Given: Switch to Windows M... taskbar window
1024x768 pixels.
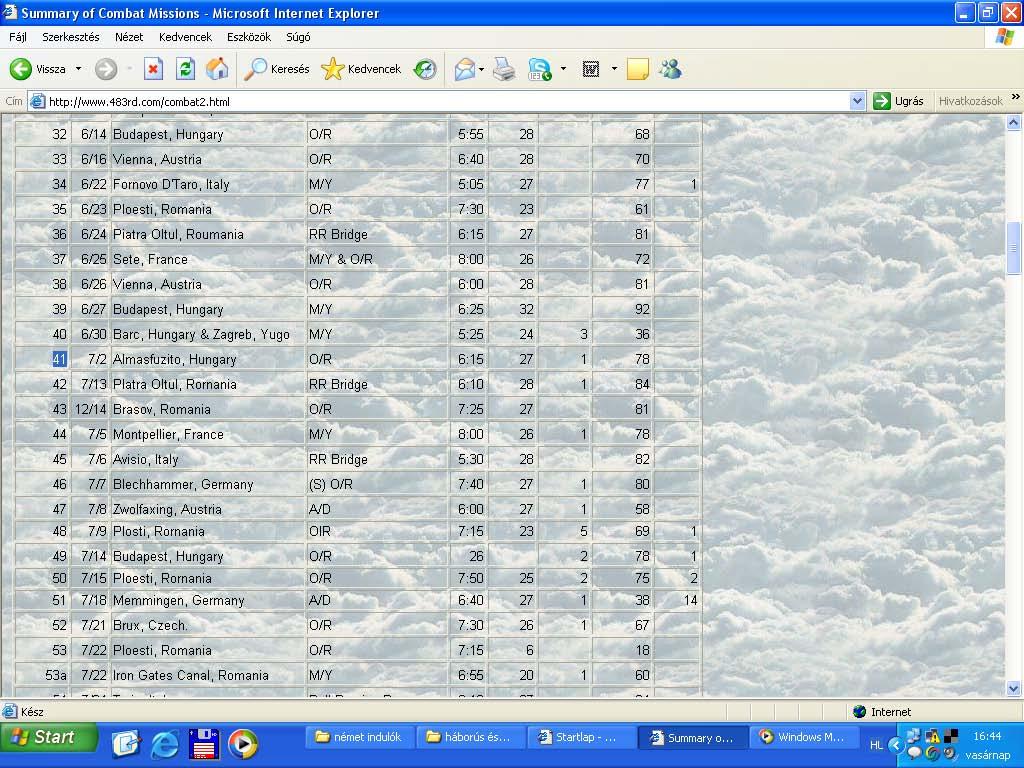Looking at the screenshot, I should click(x=803, y=737).
